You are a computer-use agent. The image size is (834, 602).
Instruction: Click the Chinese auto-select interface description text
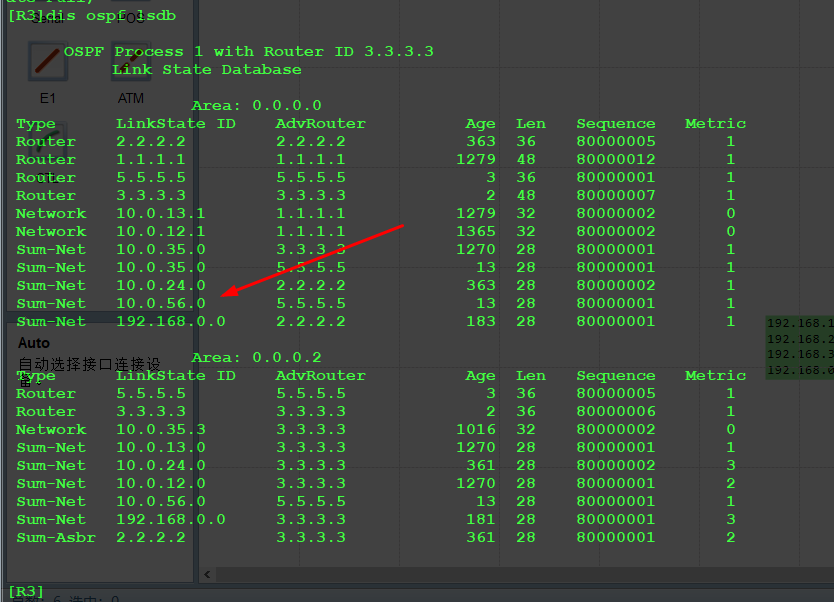pyautogui.click(x=89, y=372)
